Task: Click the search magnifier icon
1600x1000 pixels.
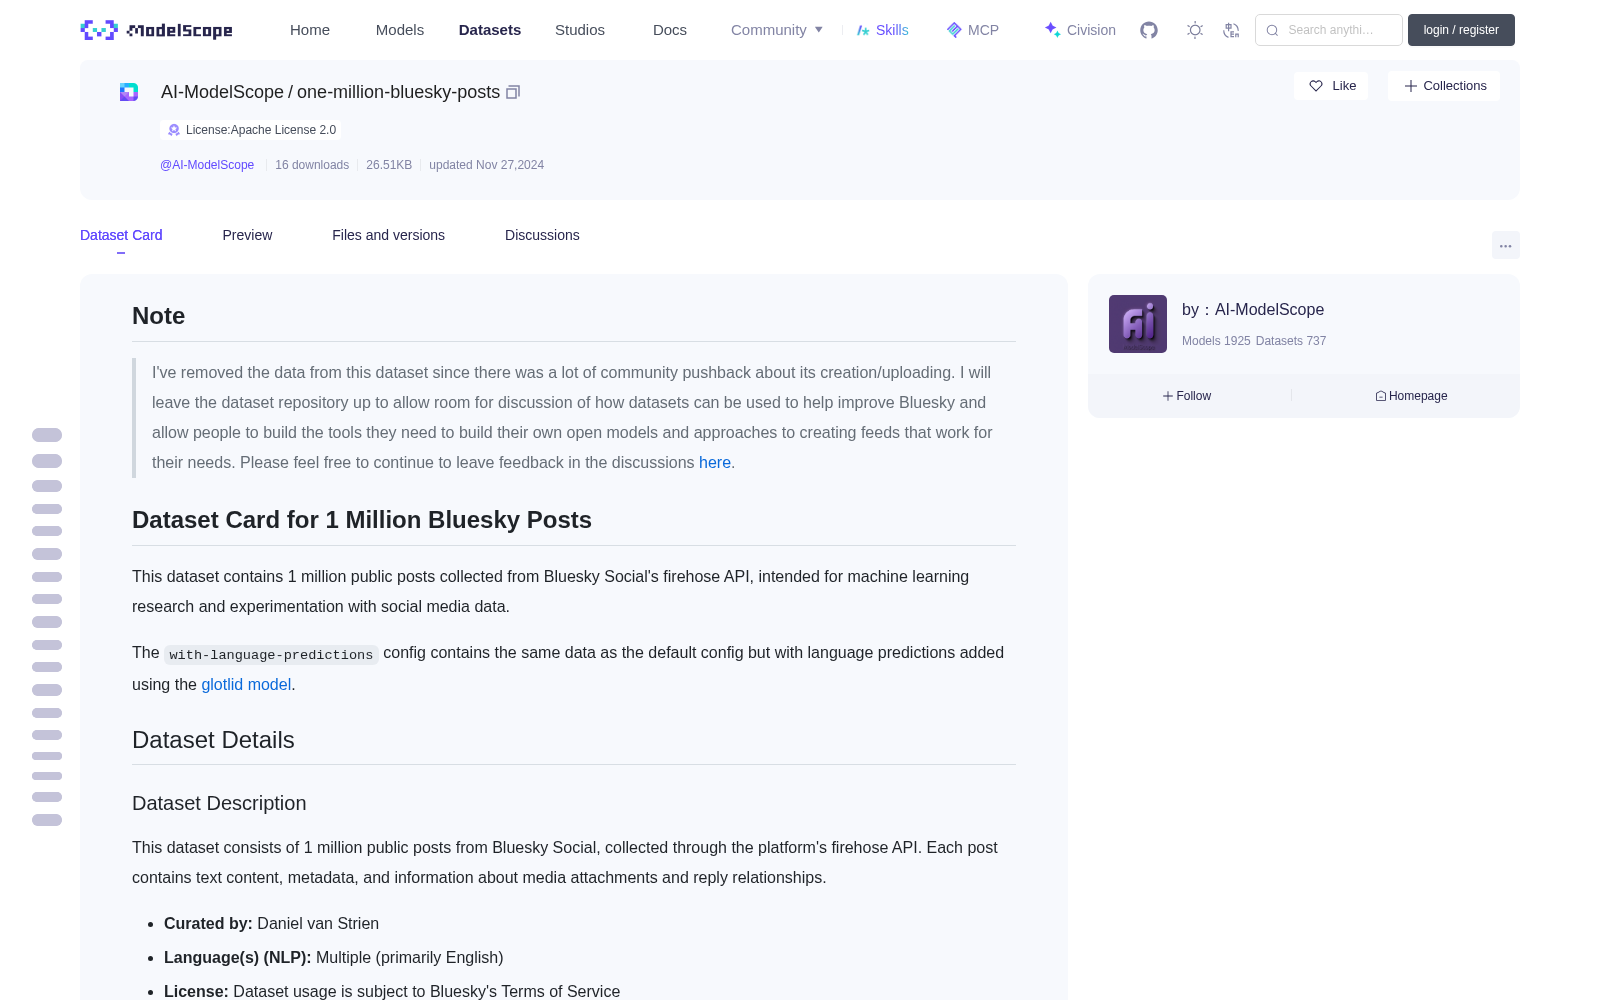Action: [1272, 30]
